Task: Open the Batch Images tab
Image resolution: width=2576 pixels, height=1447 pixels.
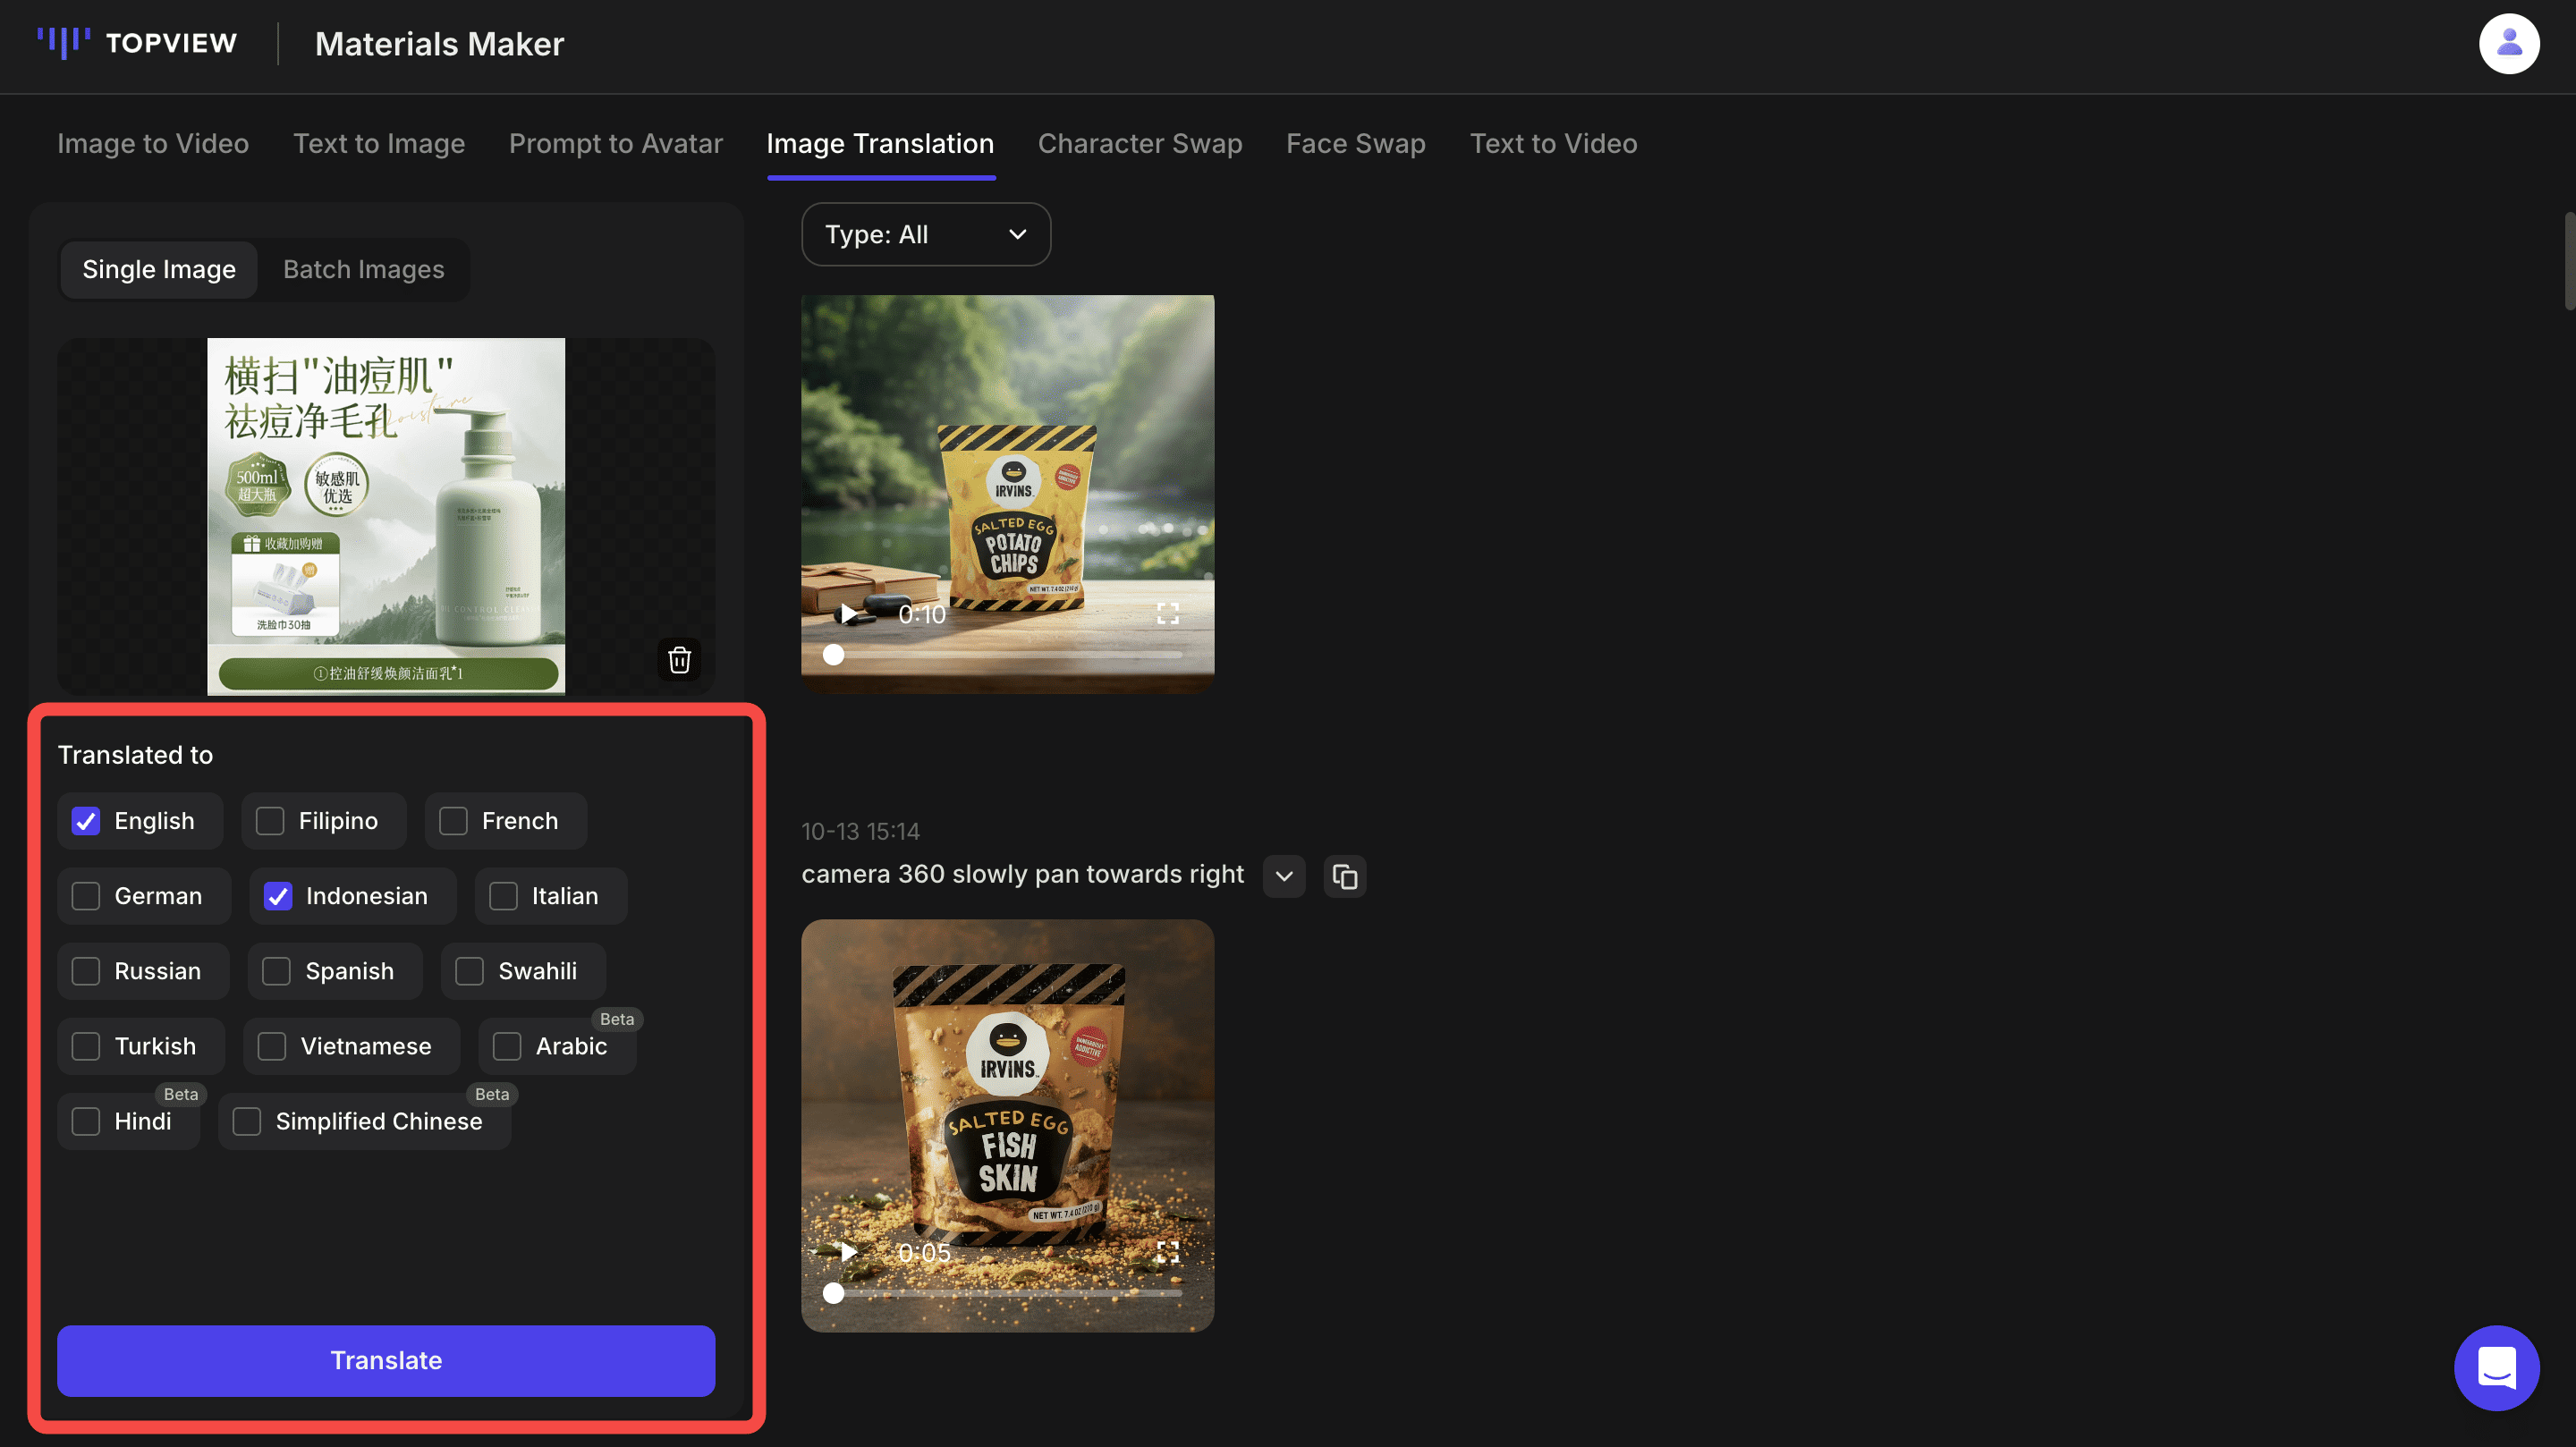Action: point(363,269)
